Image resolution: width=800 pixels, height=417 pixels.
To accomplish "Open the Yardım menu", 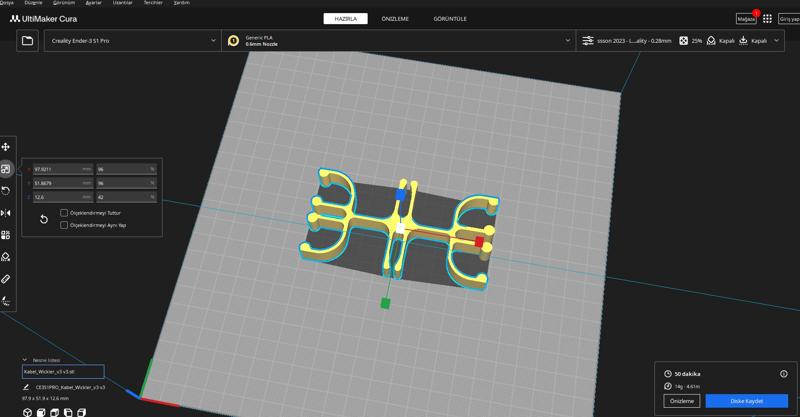I will coord(182,3).
